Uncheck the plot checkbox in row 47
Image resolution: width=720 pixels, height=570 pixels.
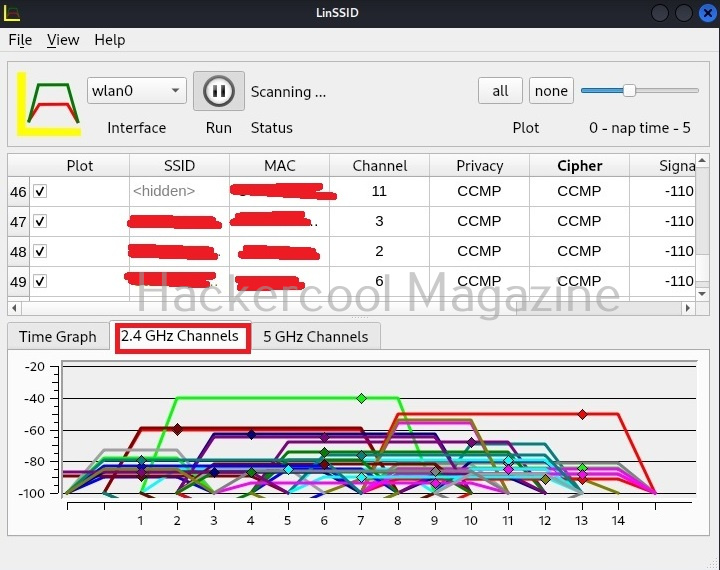pos(40,221)
